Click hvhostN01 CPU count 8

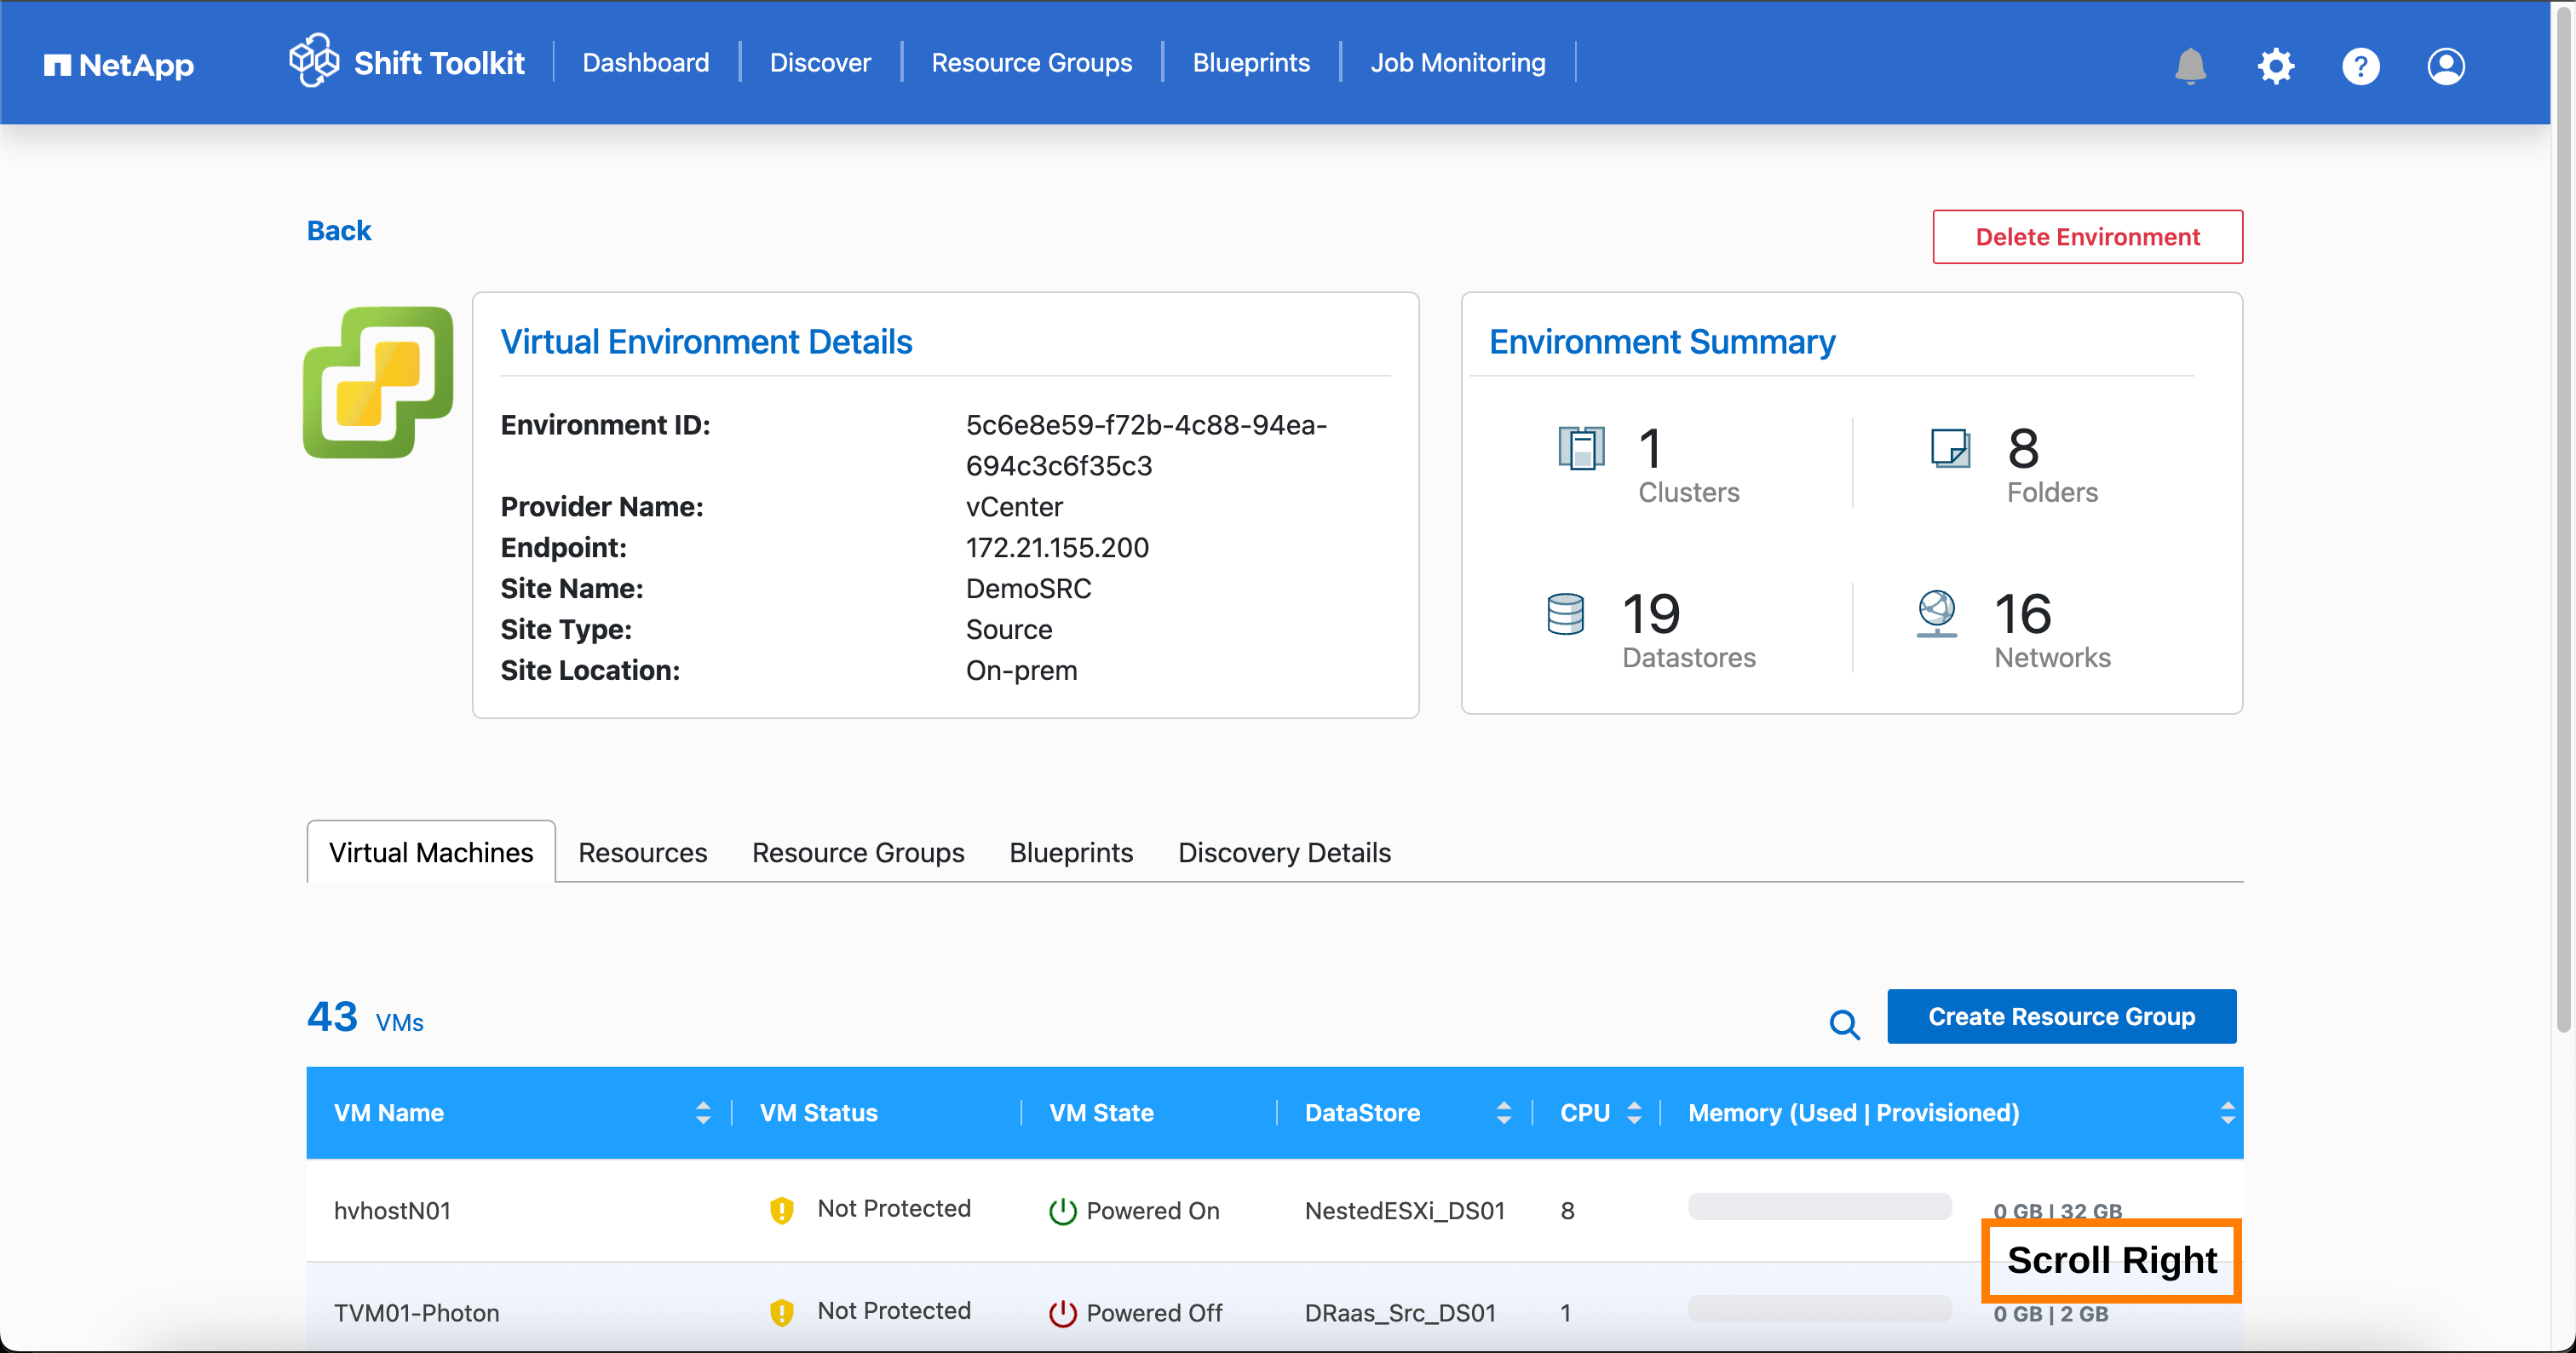1567,1211
